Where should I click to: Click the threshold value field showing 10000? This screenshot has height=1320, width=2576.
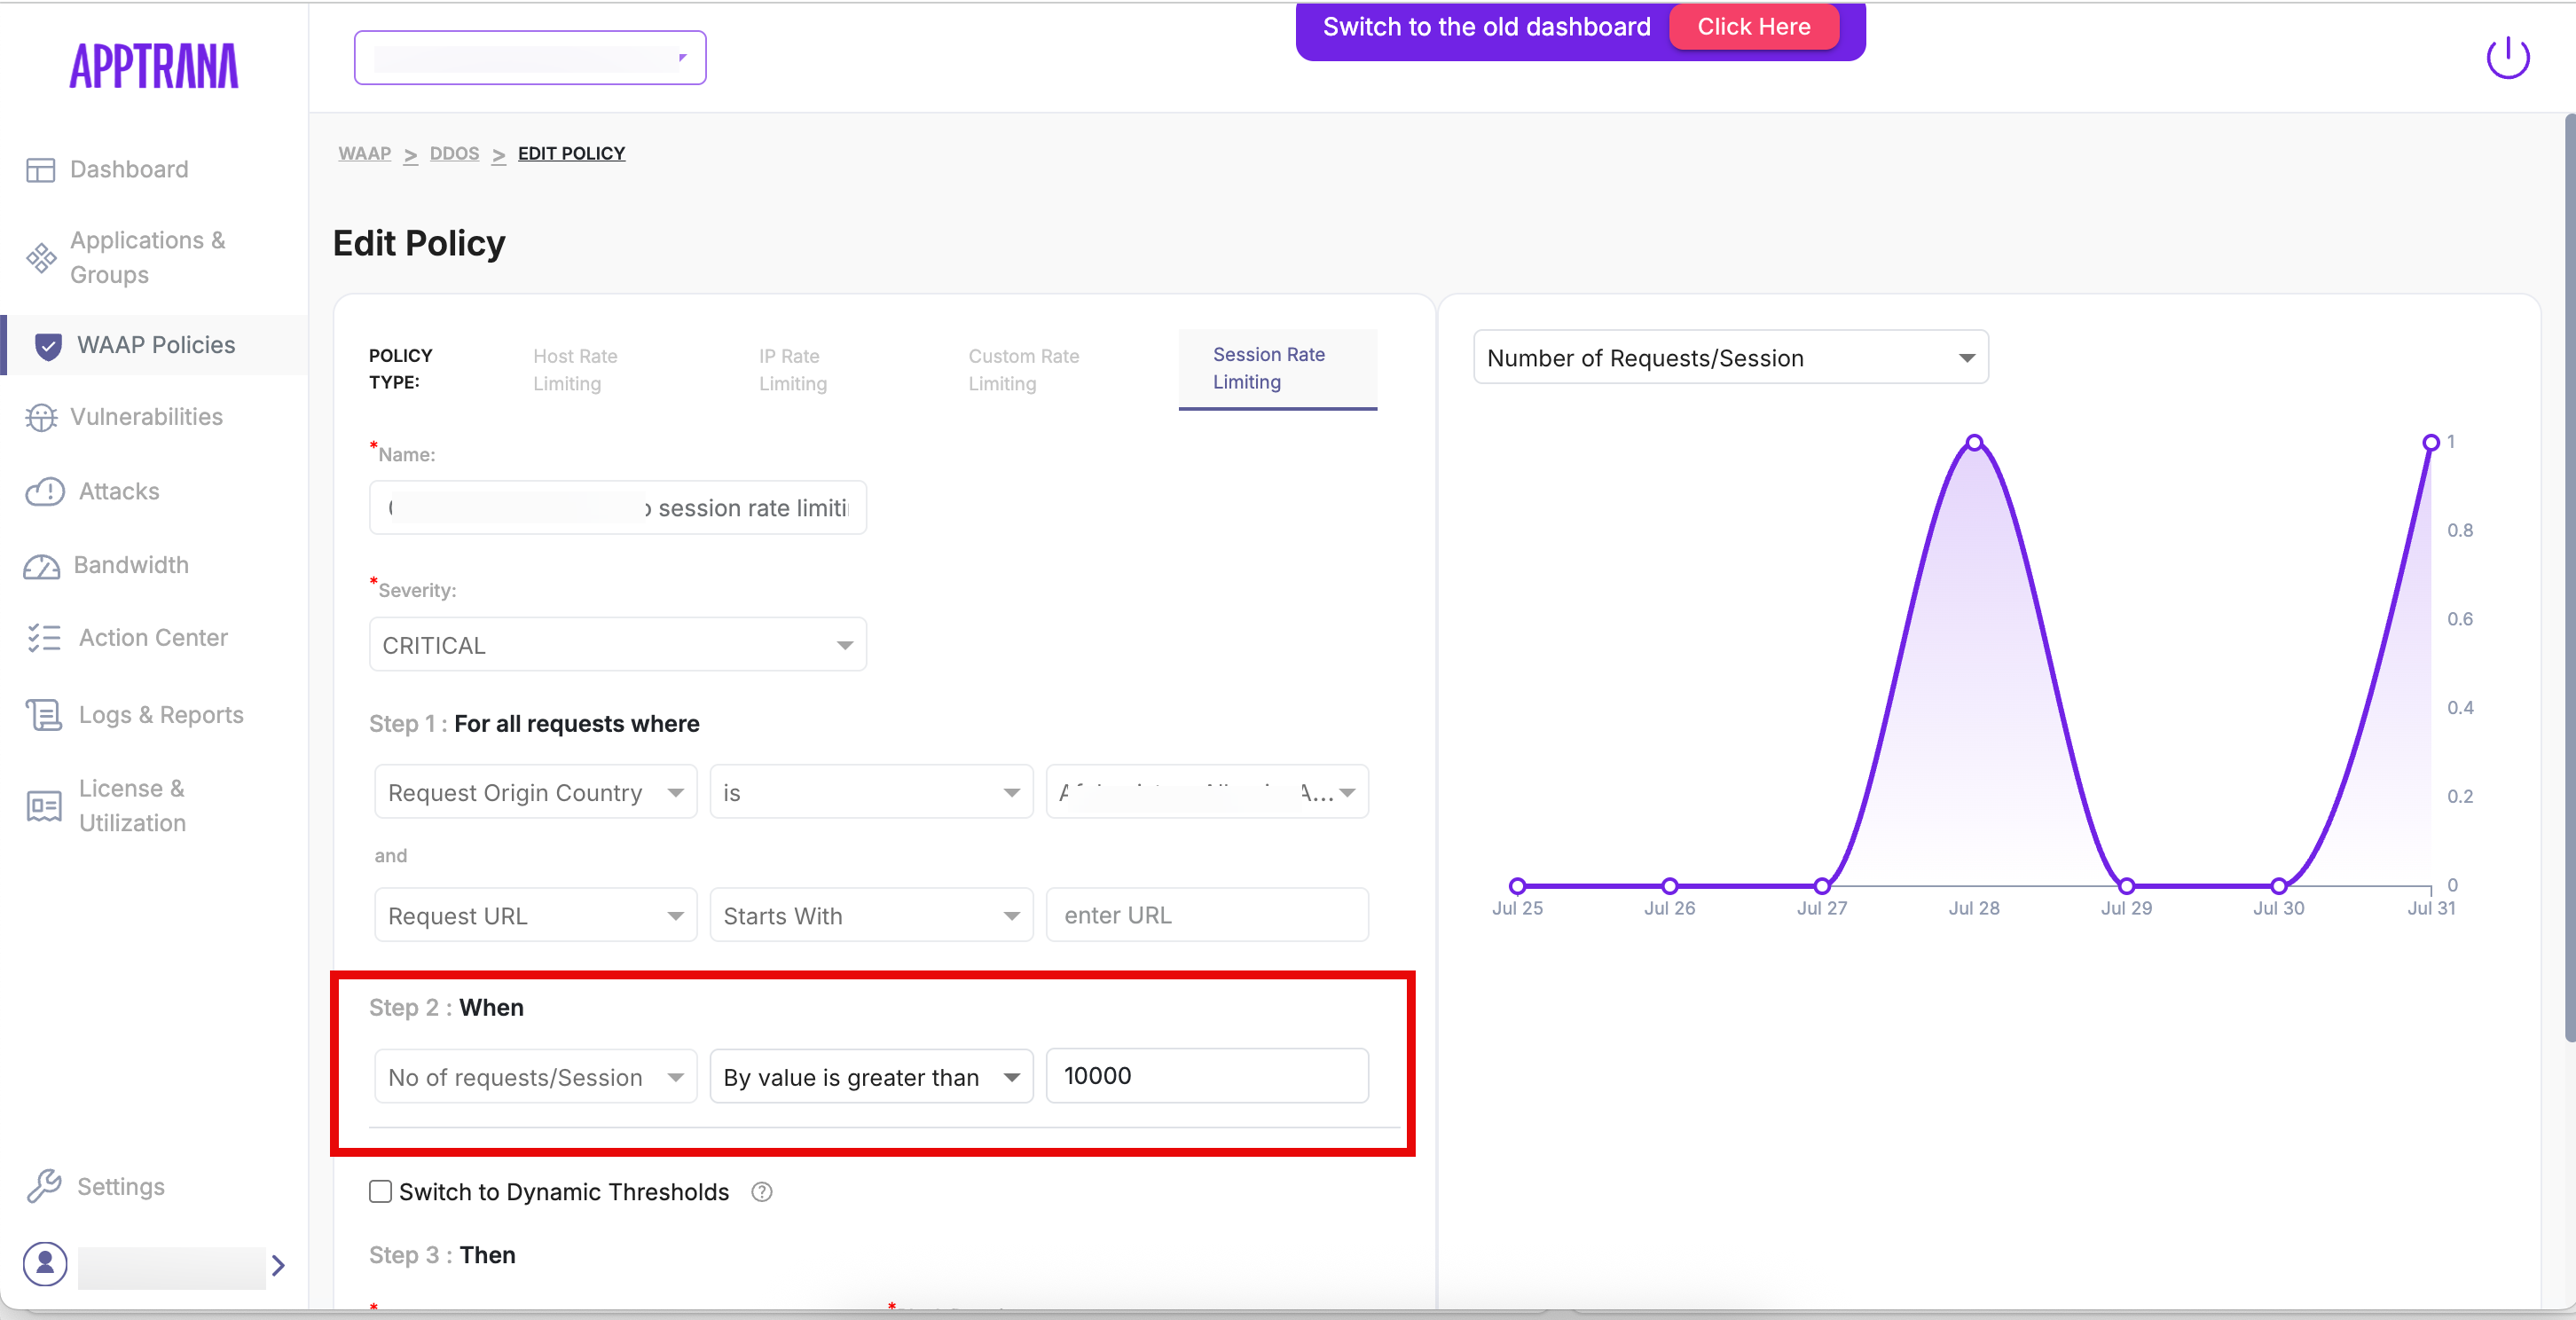(x=1207, y=1076)
